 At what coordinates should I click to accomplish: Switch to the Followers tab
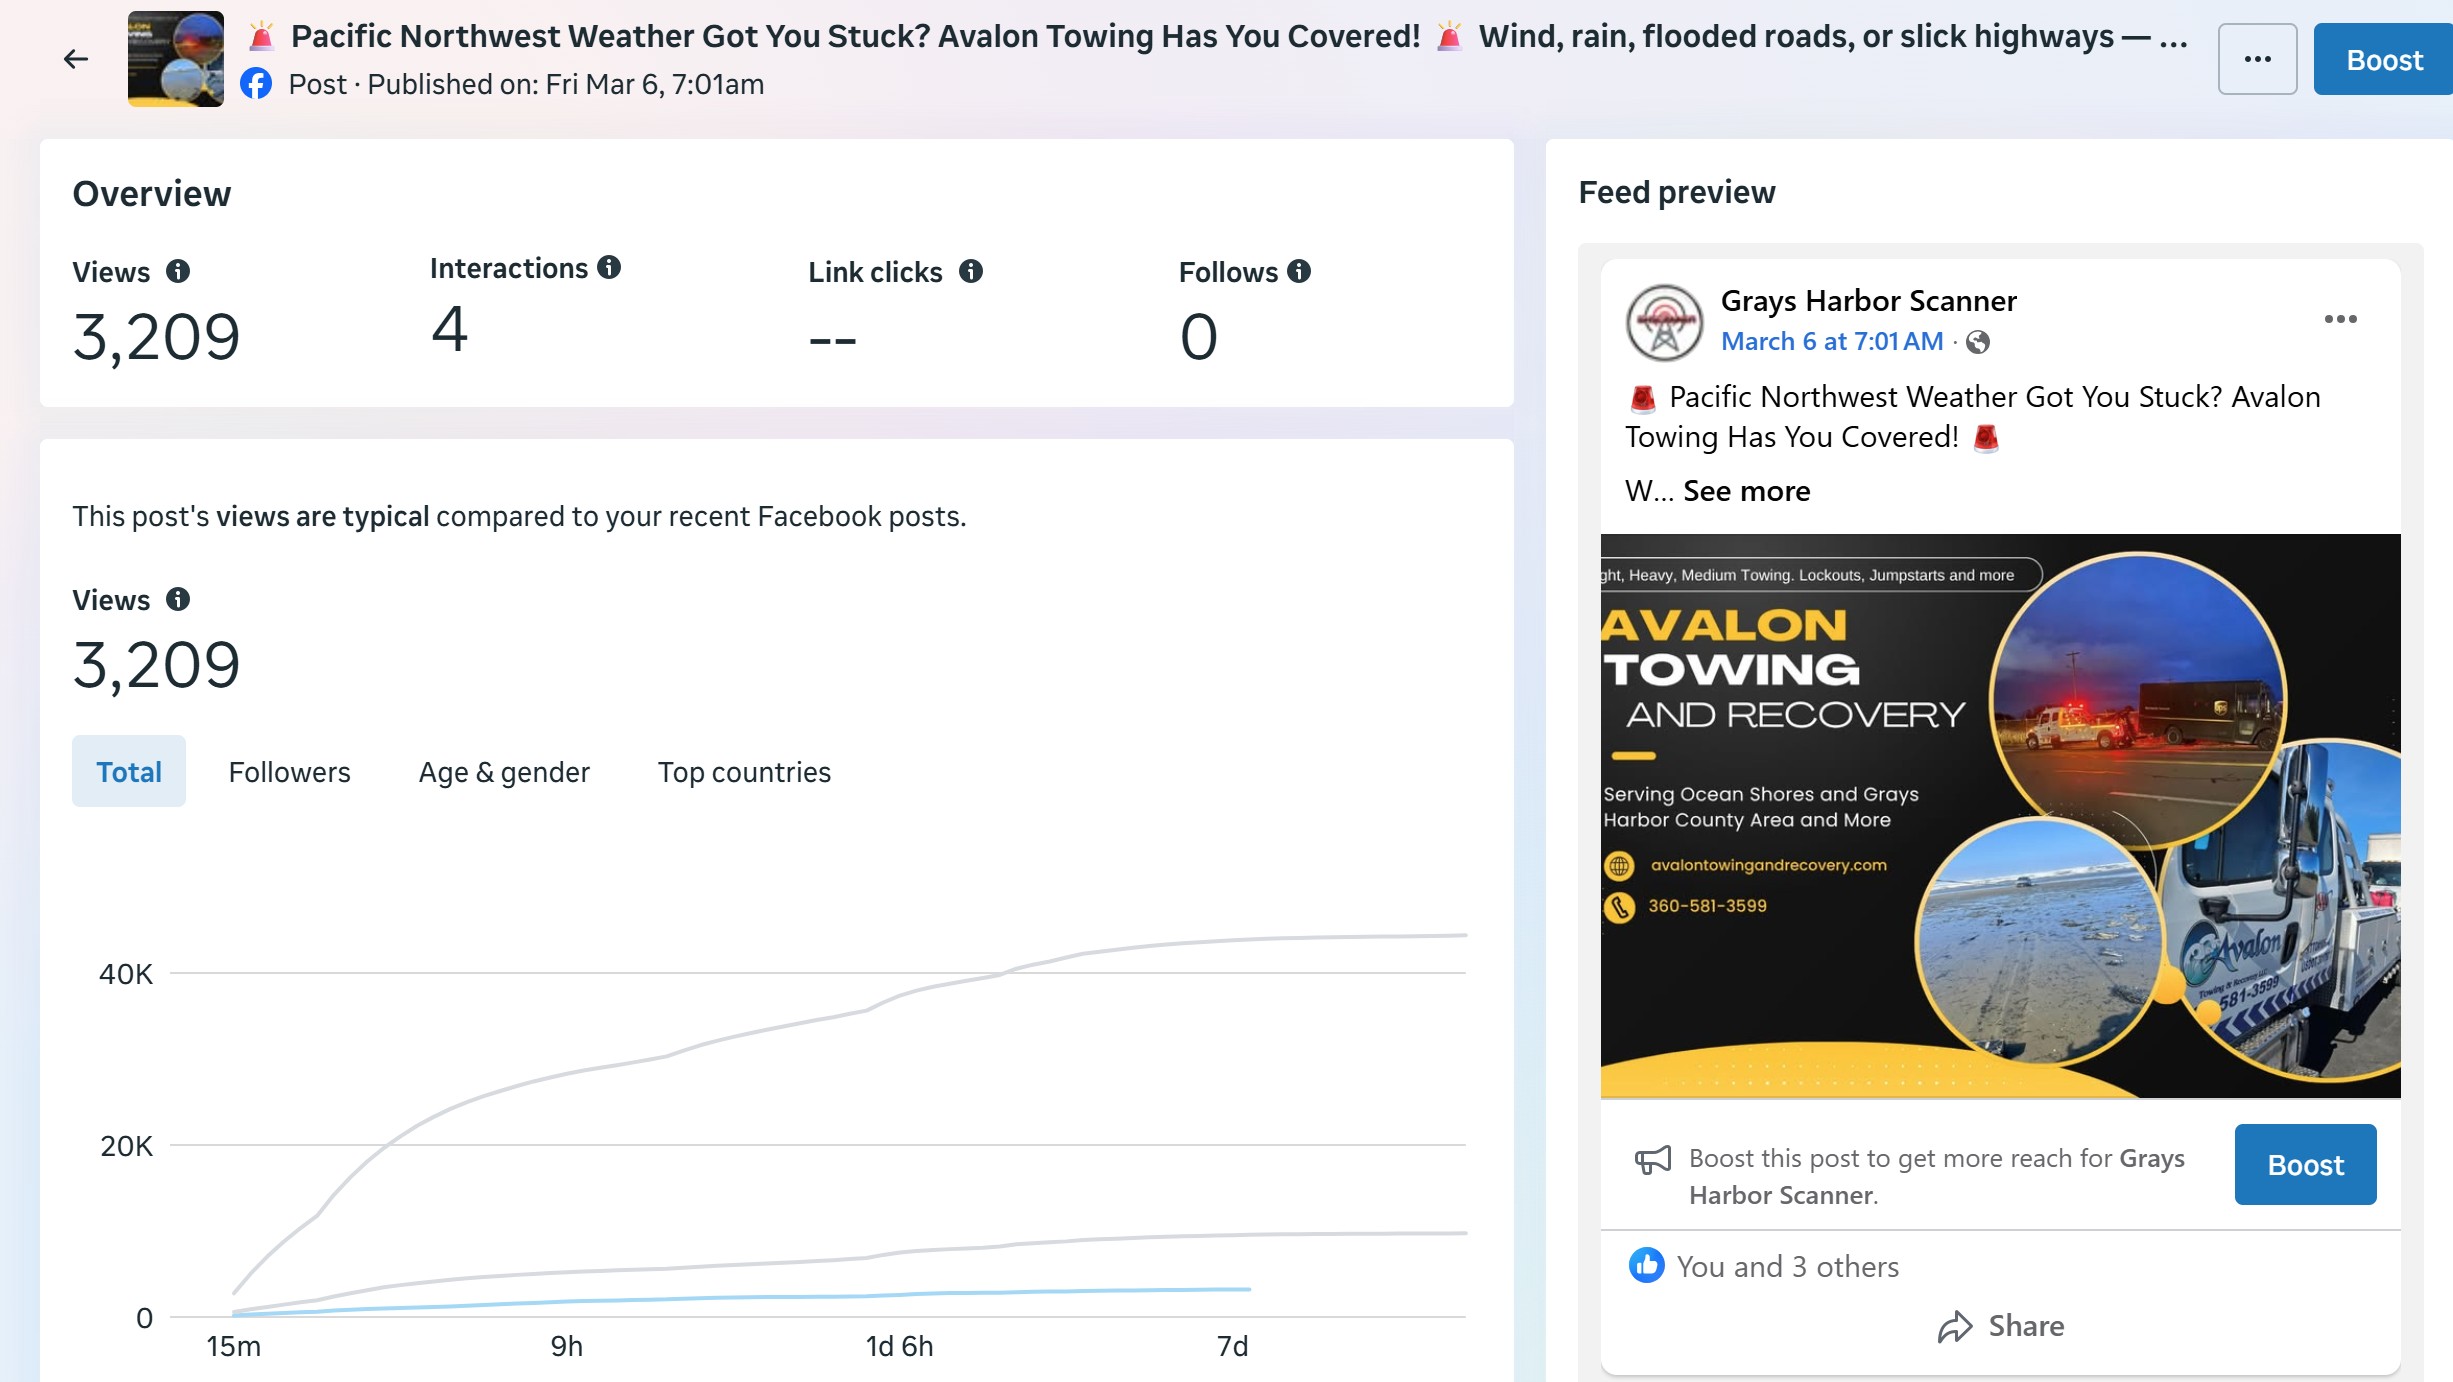point(289,772)
